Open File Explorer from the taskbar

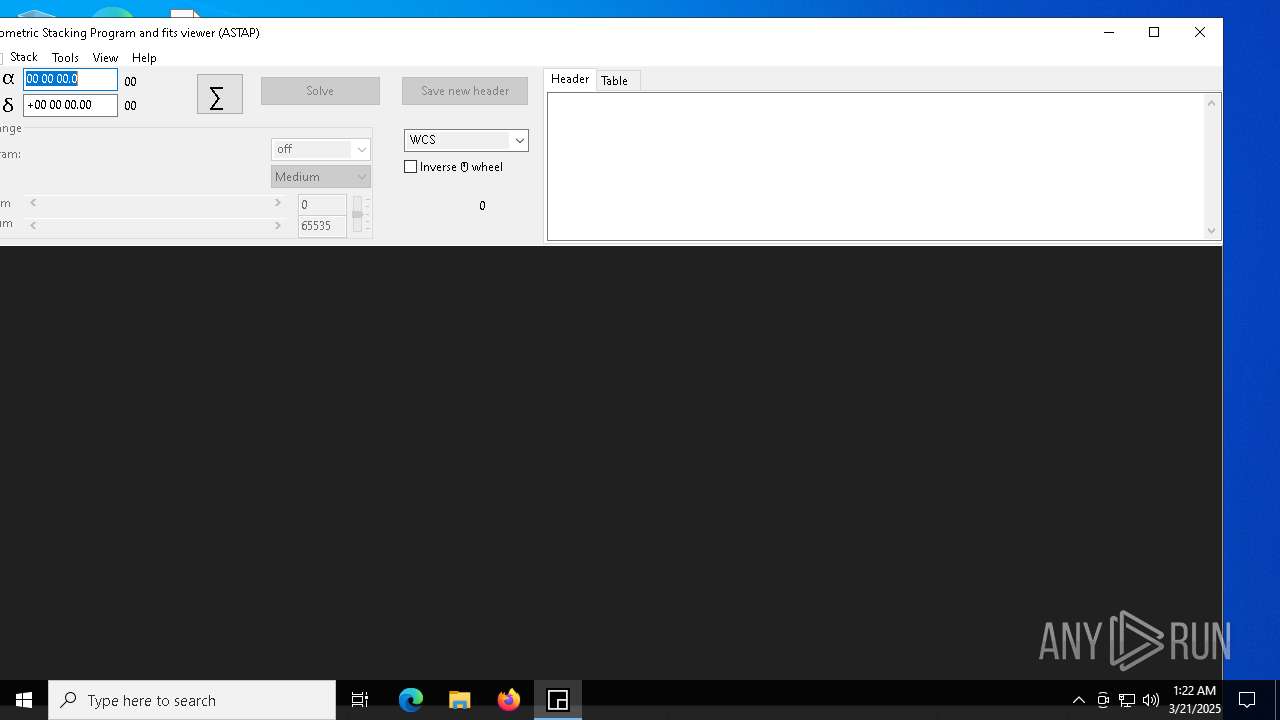click(460, 700)
